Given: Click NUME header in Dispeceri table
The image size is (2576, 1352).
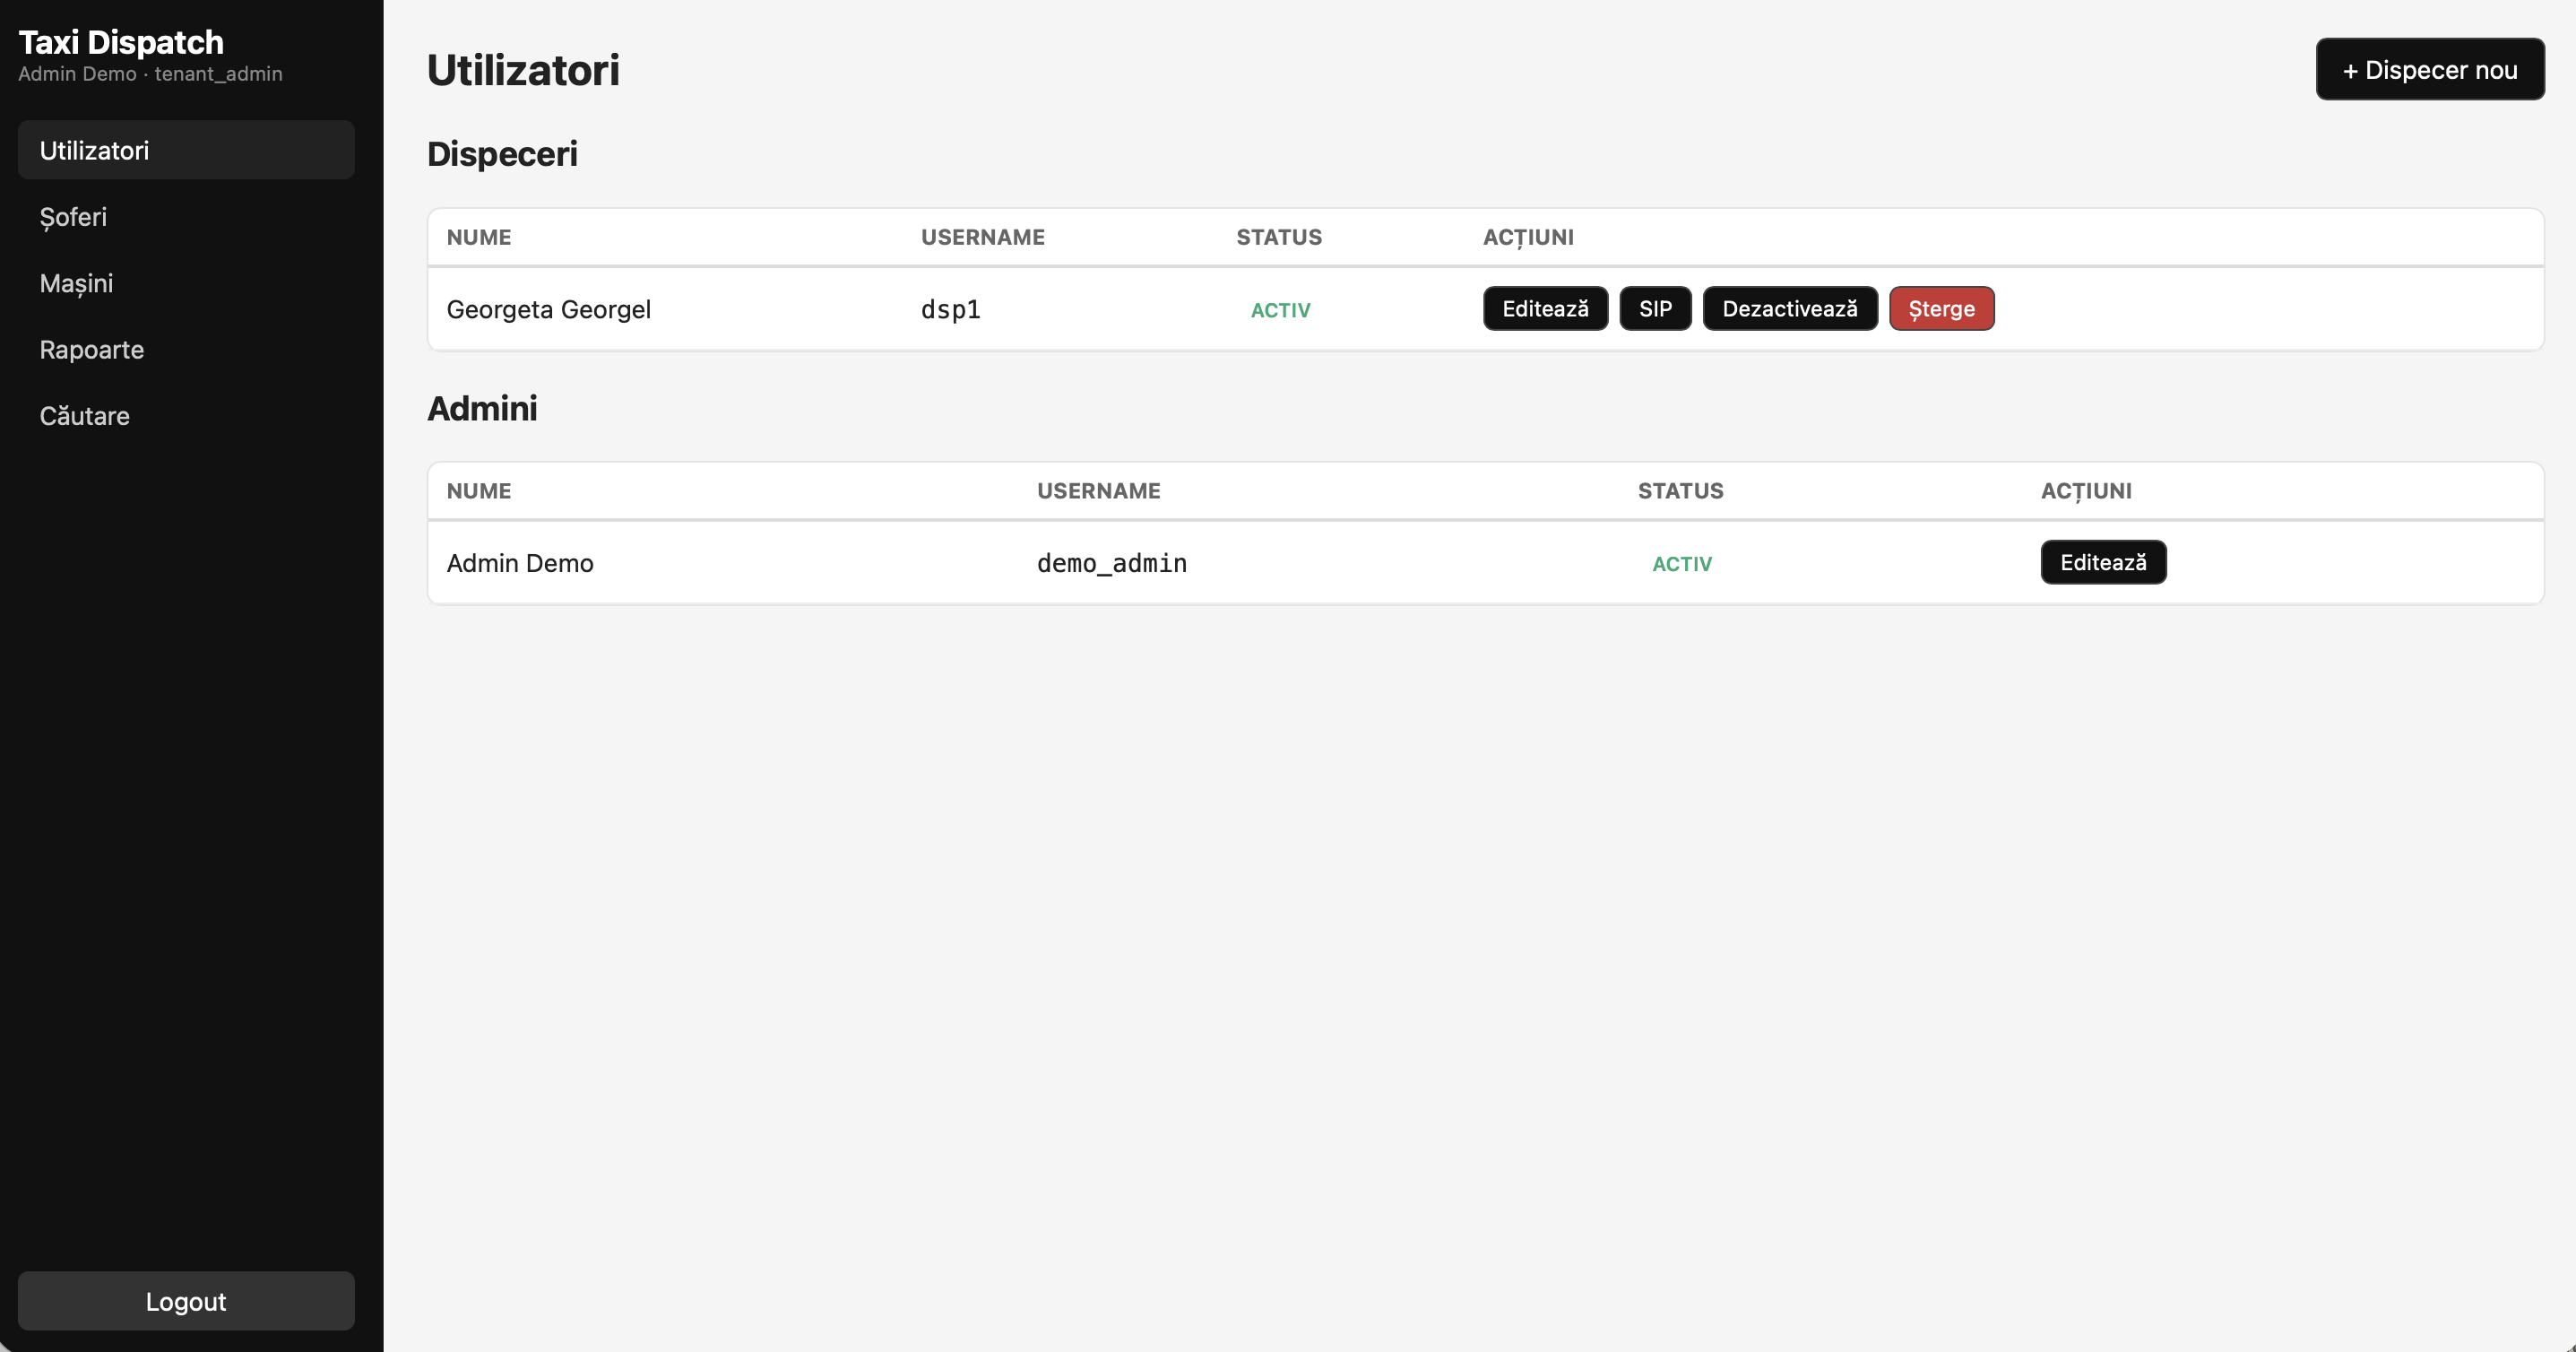Looking at the screenshot, I should 478,237.
